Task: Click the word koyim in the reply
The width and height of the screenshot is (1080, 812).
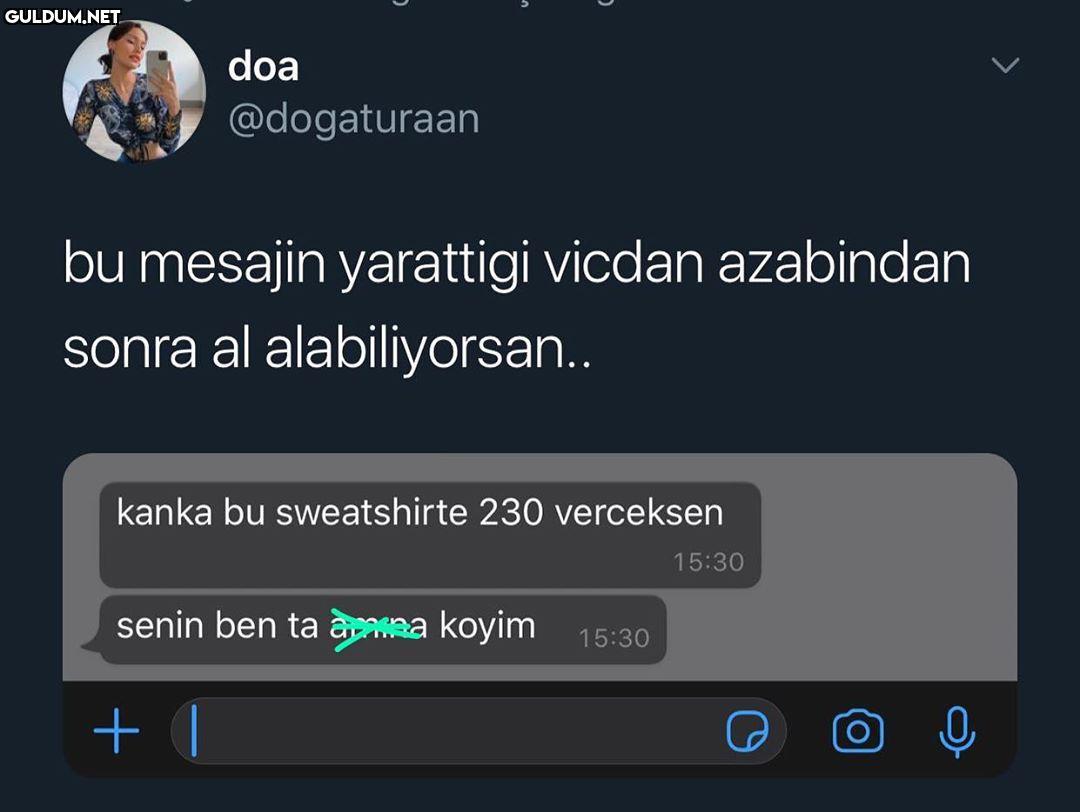Action: [488, 626]
